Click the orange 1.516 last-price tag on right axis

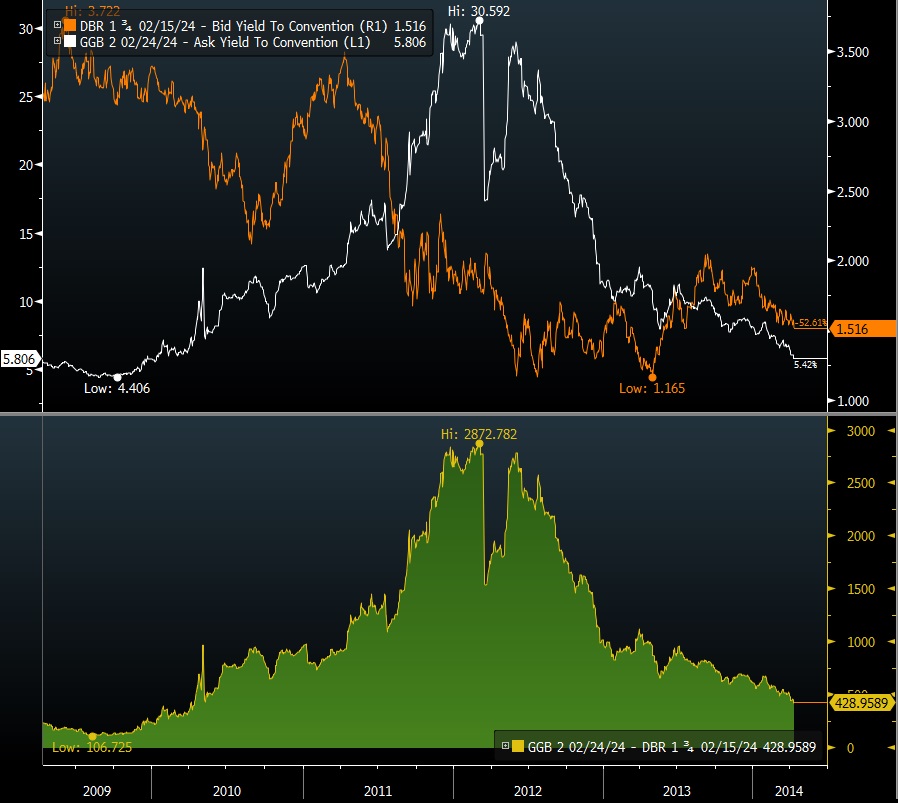(x=862, y=329)
